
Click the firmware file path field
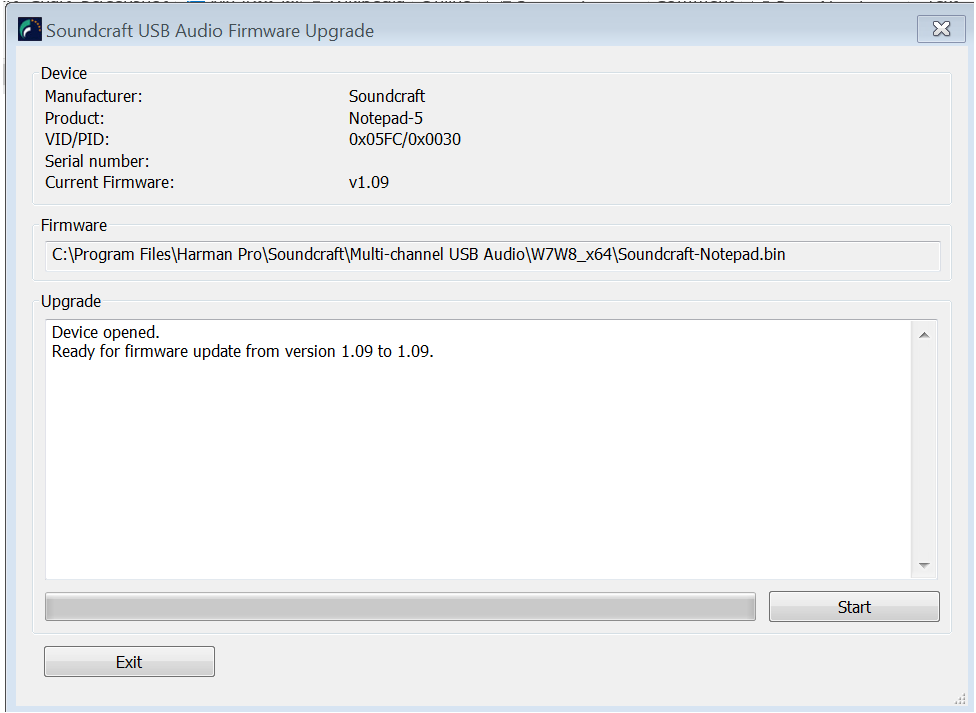click(492, 255)
